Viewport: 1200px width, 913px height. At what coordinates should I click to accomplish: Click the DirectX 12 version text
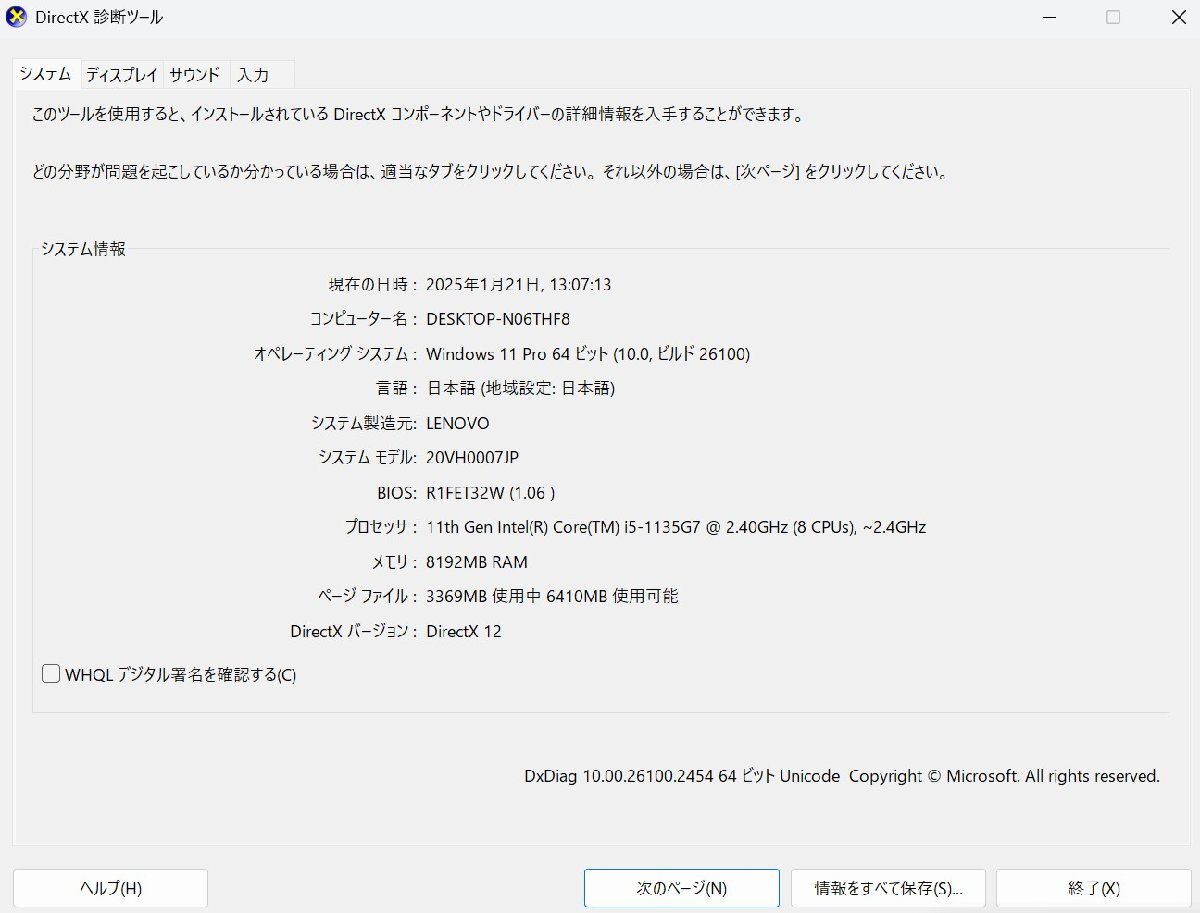464,631
